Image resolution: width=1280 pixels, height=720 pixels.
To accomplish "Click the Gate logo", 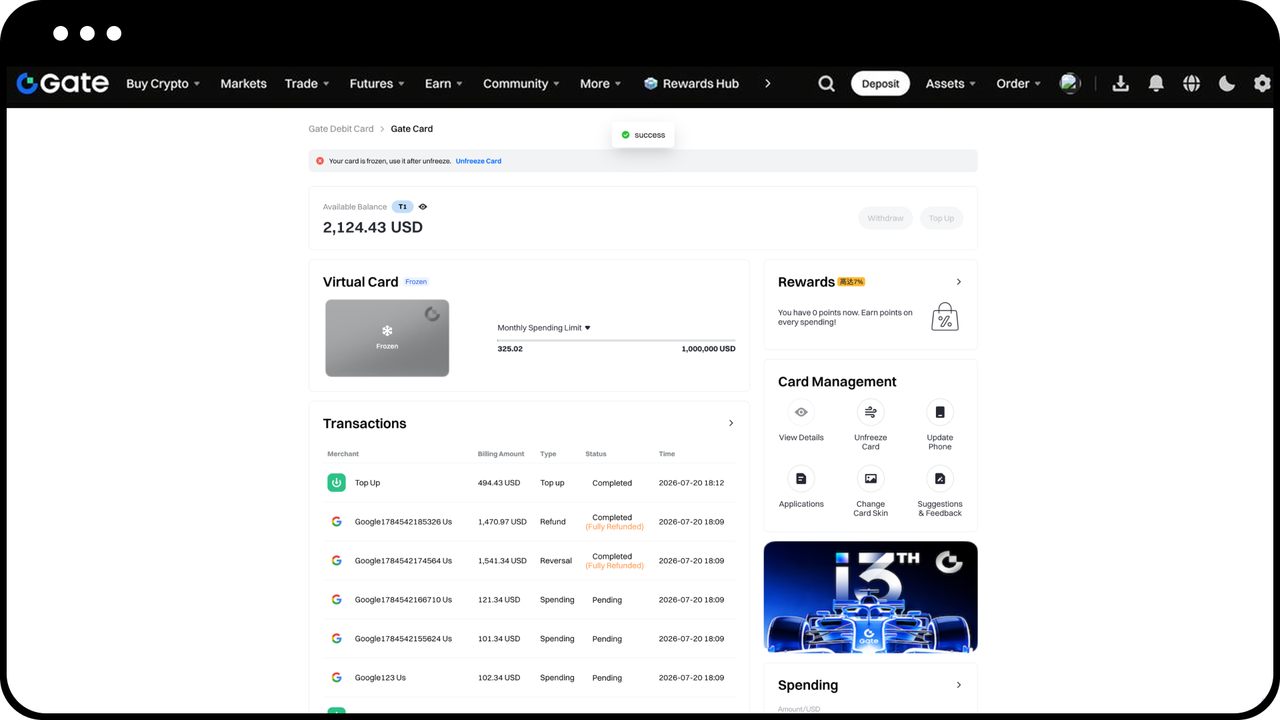I will [62, 83].
